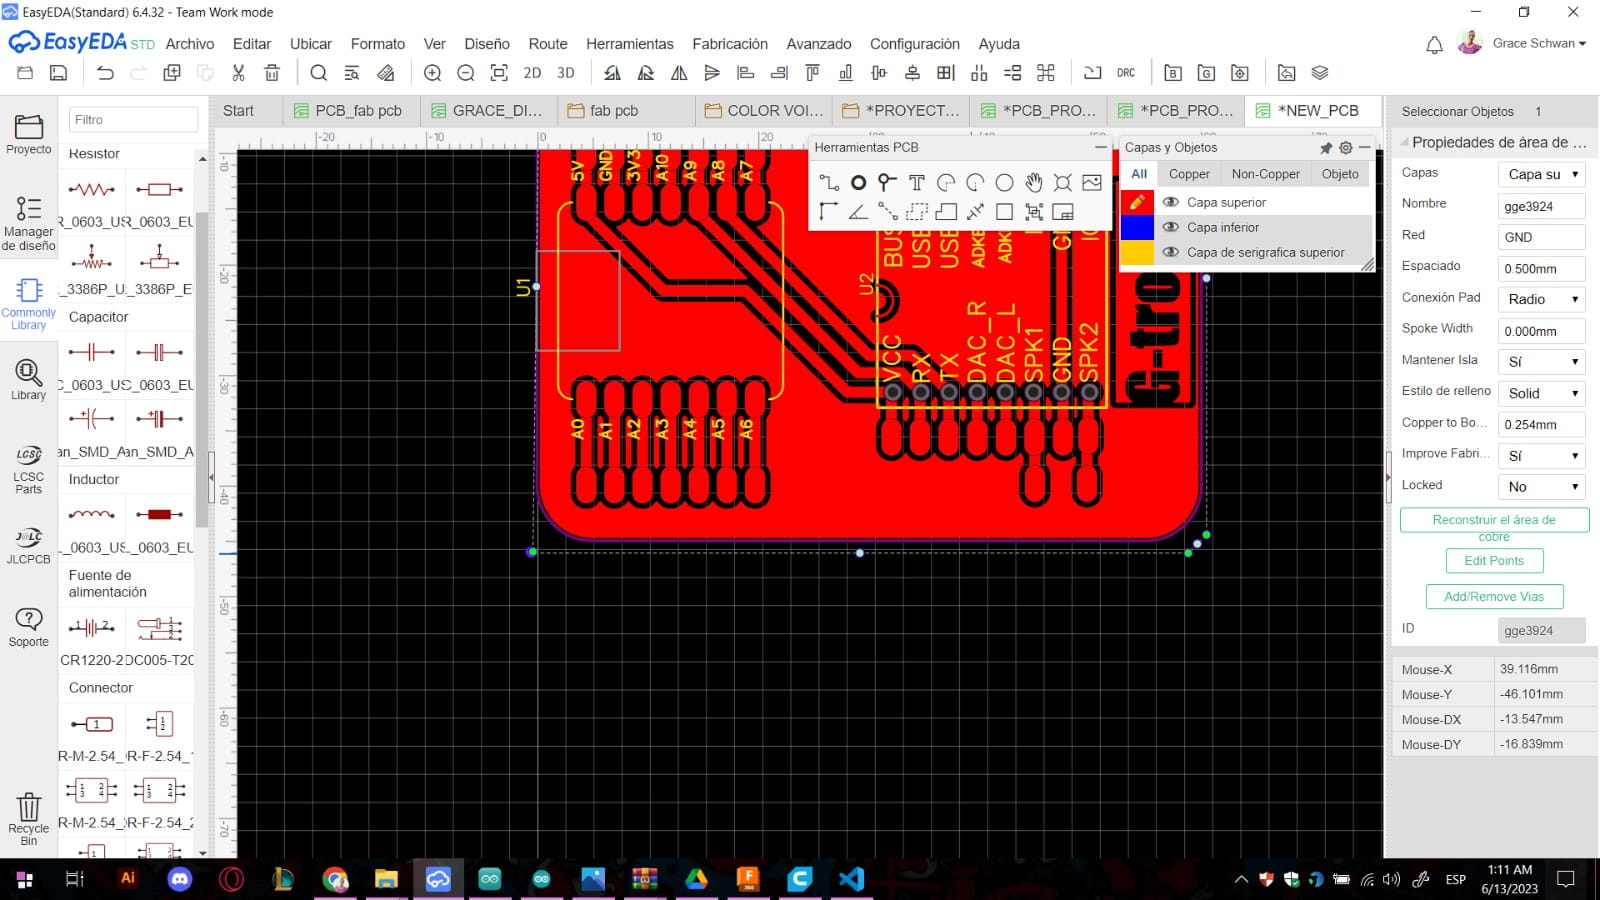Open the Fabricación menu
1600x900 pixels.
[x=730, y=44]
